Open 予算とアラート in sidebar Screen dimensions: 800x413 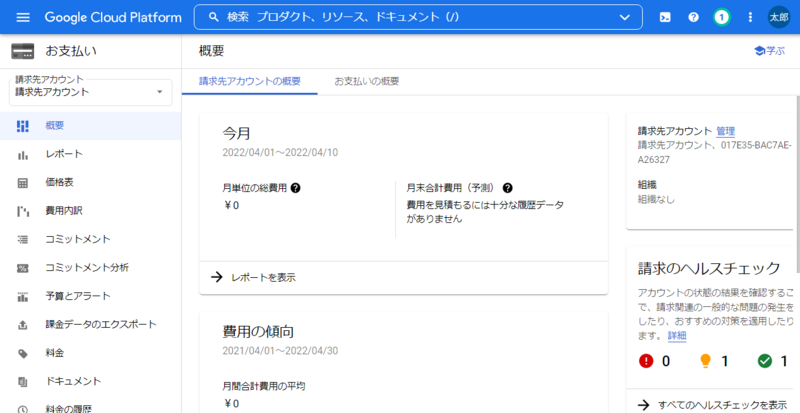tap(77, 296)
